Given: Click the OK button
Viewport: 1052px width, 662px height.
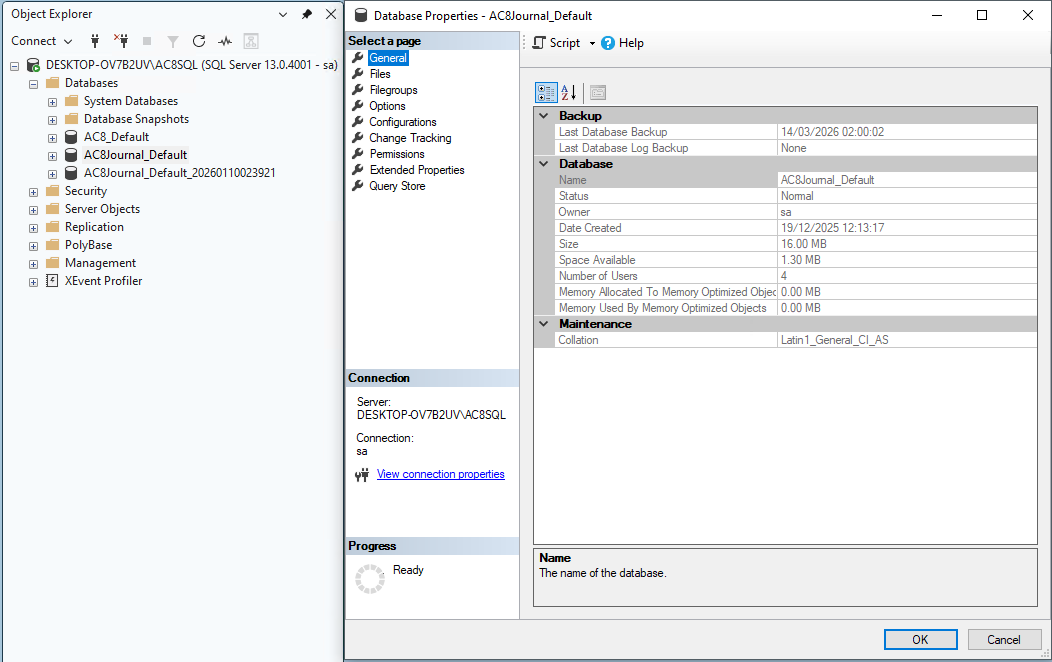Looking at the screenshot, I should point(920,640).
